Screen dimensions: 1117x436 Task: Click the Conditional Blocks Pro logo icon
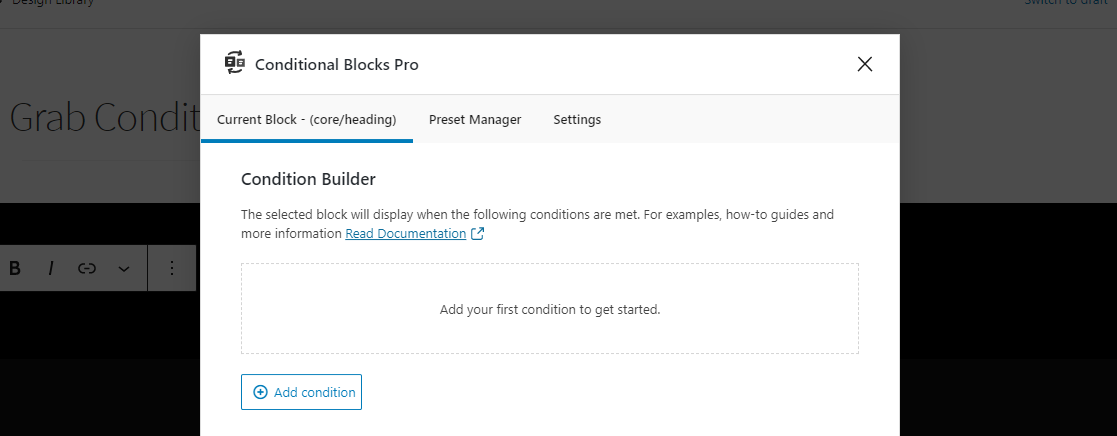tap(234, 63)
